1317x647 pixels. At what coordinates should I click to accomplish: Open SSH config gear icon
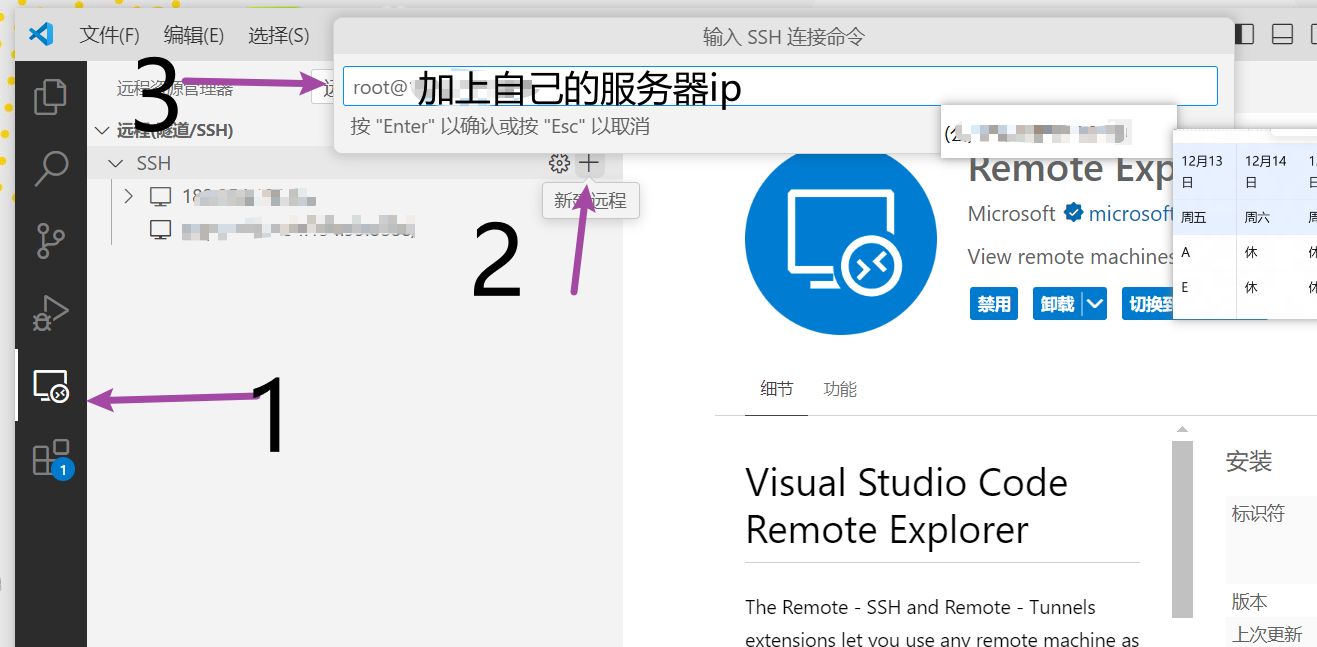[x=559, y=163]
